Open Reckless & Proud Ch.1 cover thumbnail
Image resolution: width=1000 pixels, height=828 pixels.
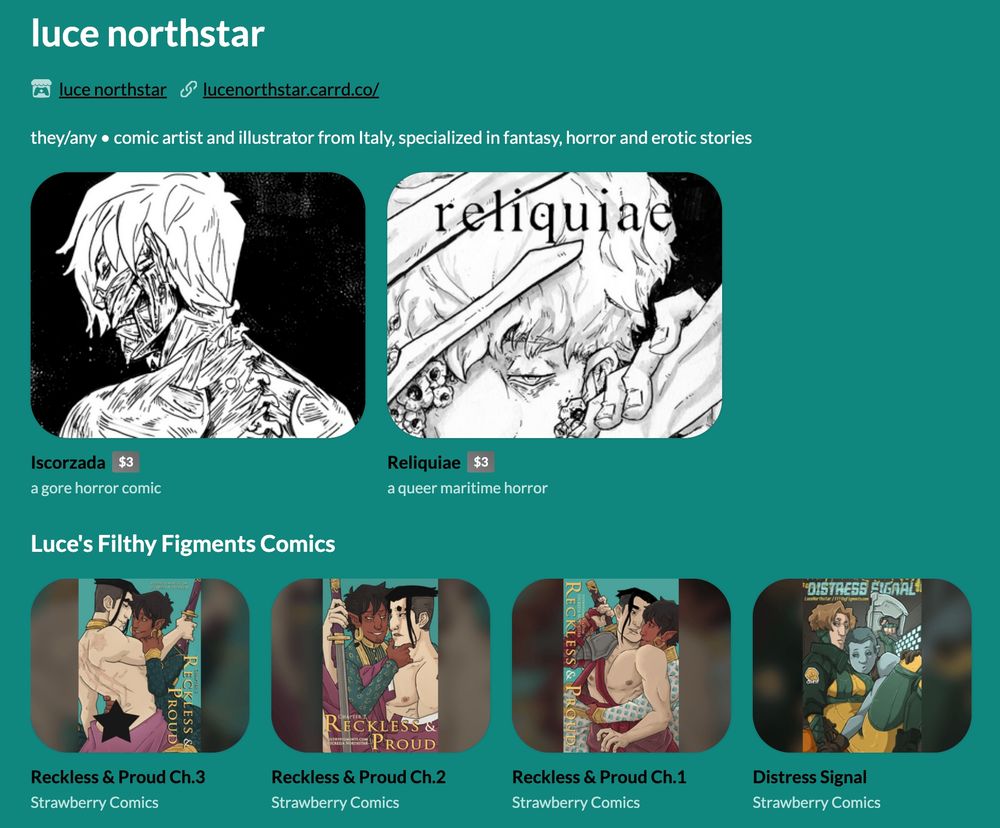(621, 665)
